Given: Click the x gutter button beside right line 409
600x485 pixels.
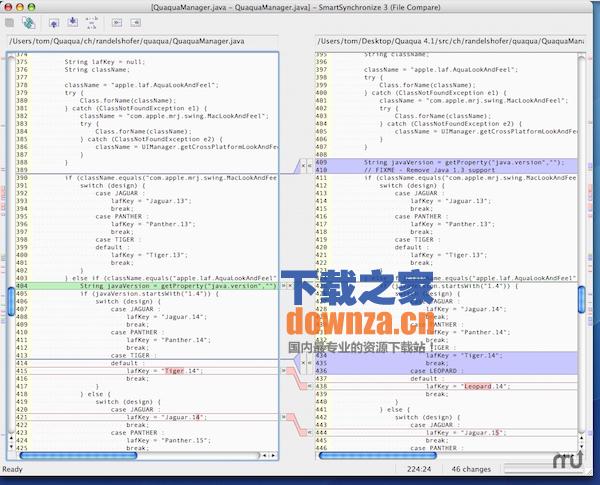Looking at the screenshot, I should click(303, 166).
